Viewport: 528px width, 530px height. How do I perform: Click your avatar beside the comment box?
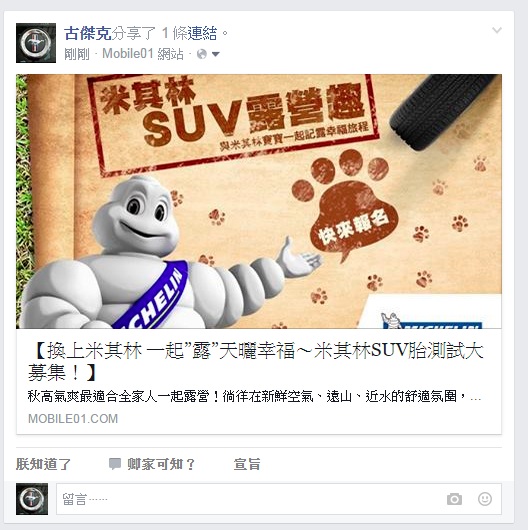point(32,499)
